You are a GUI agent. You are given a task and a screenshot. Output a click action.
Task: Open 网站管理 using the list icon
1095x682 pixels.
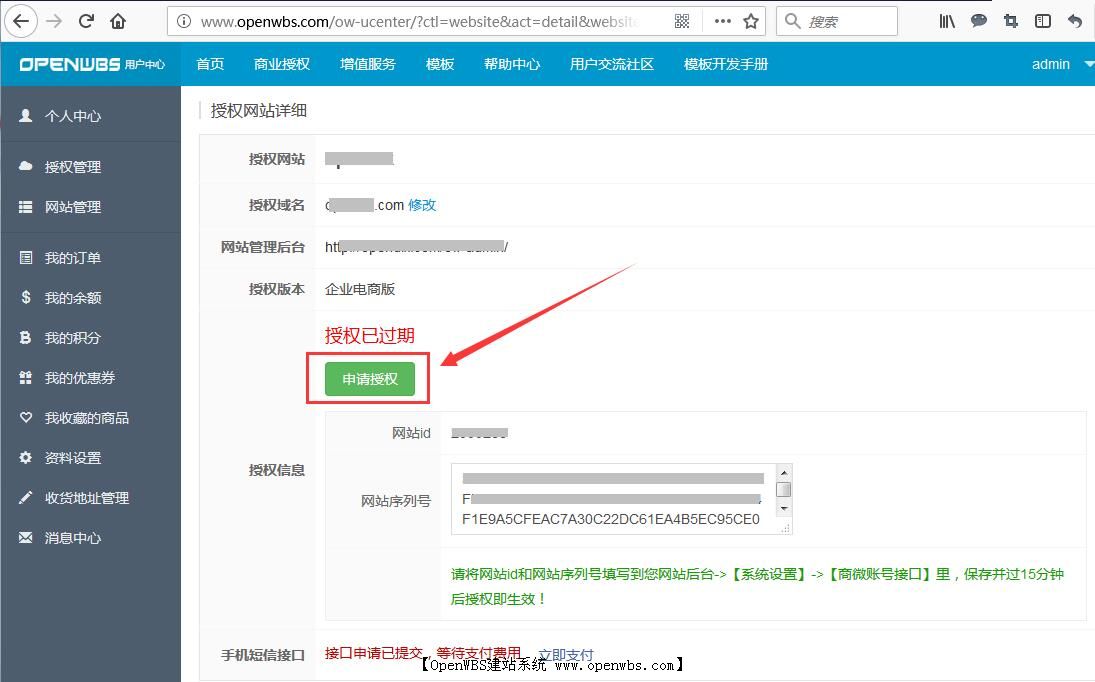26,207
